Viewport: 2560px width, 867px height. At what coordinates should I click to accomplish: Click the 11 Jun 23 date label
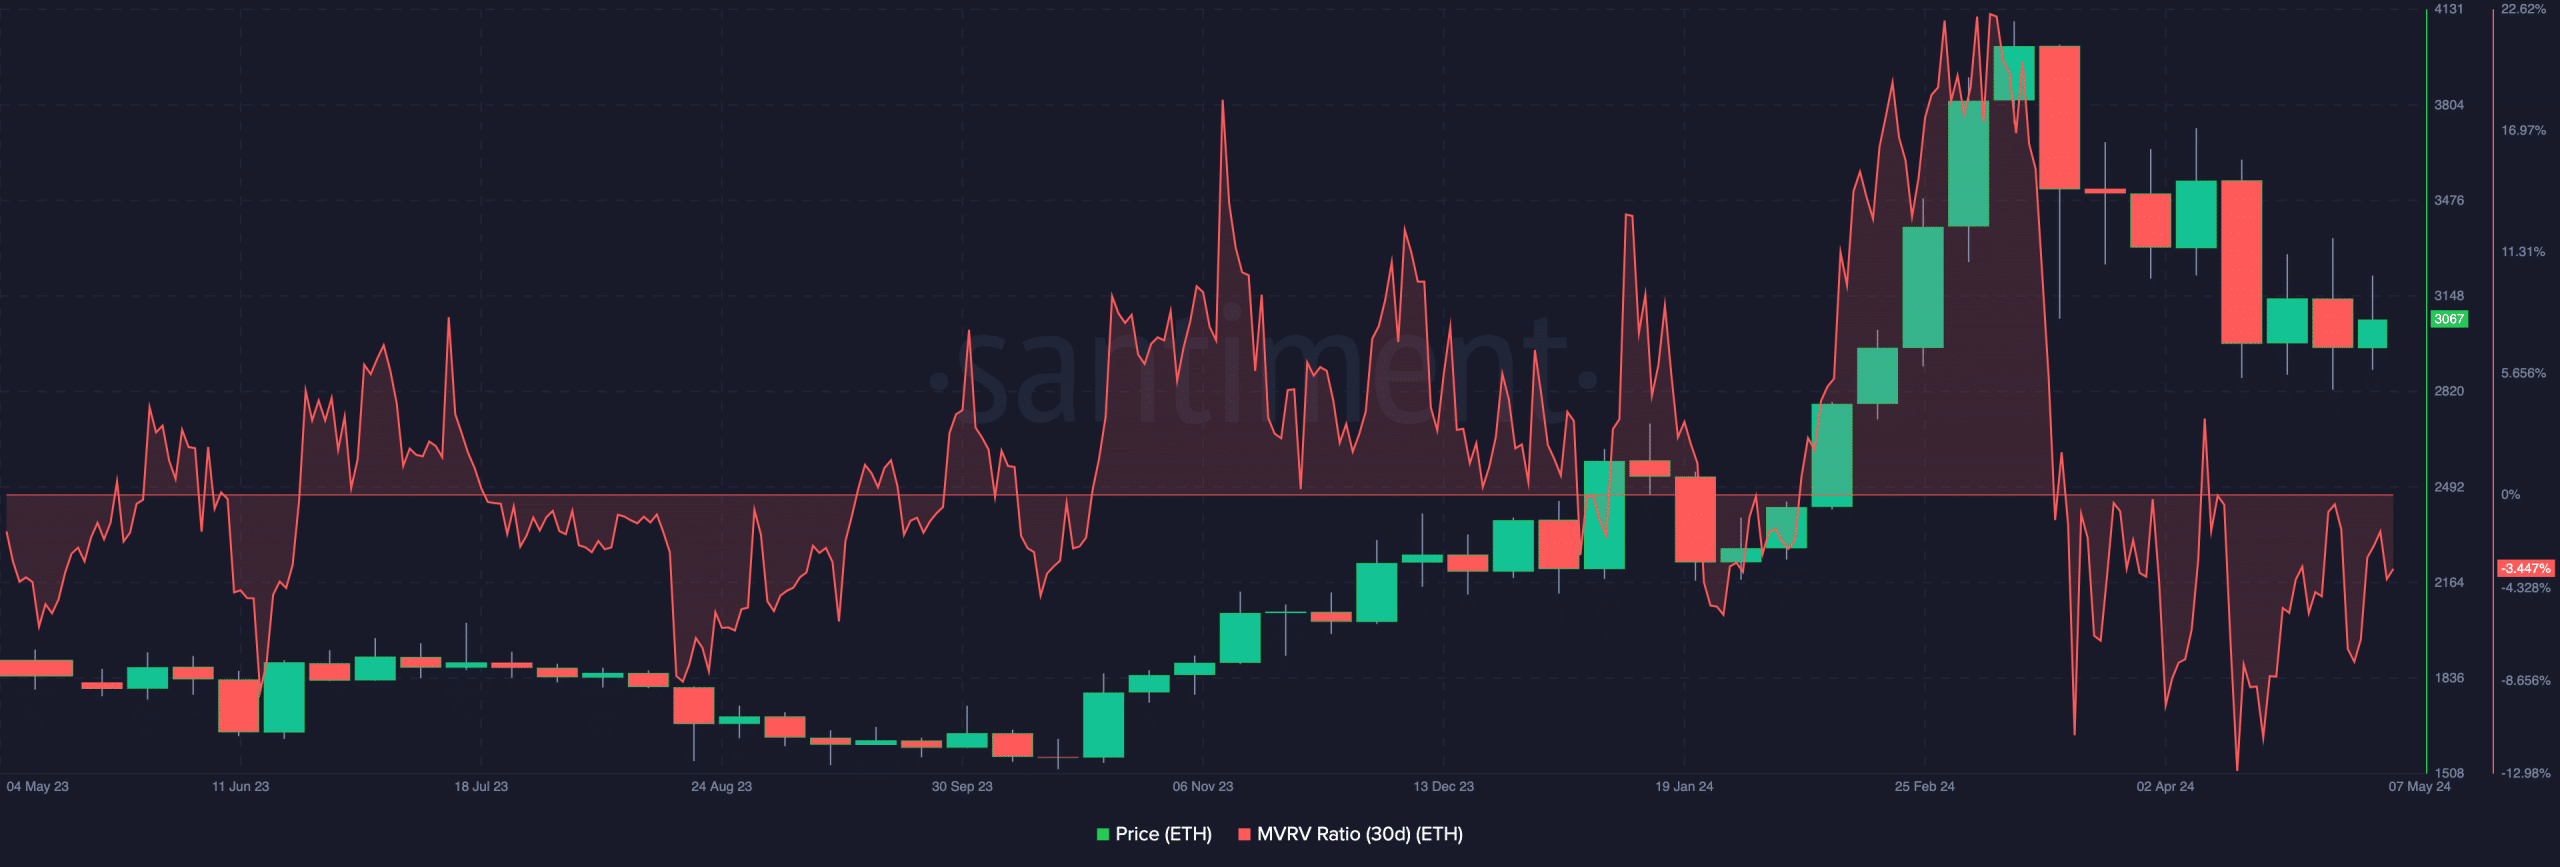click(x=240, y=786)
